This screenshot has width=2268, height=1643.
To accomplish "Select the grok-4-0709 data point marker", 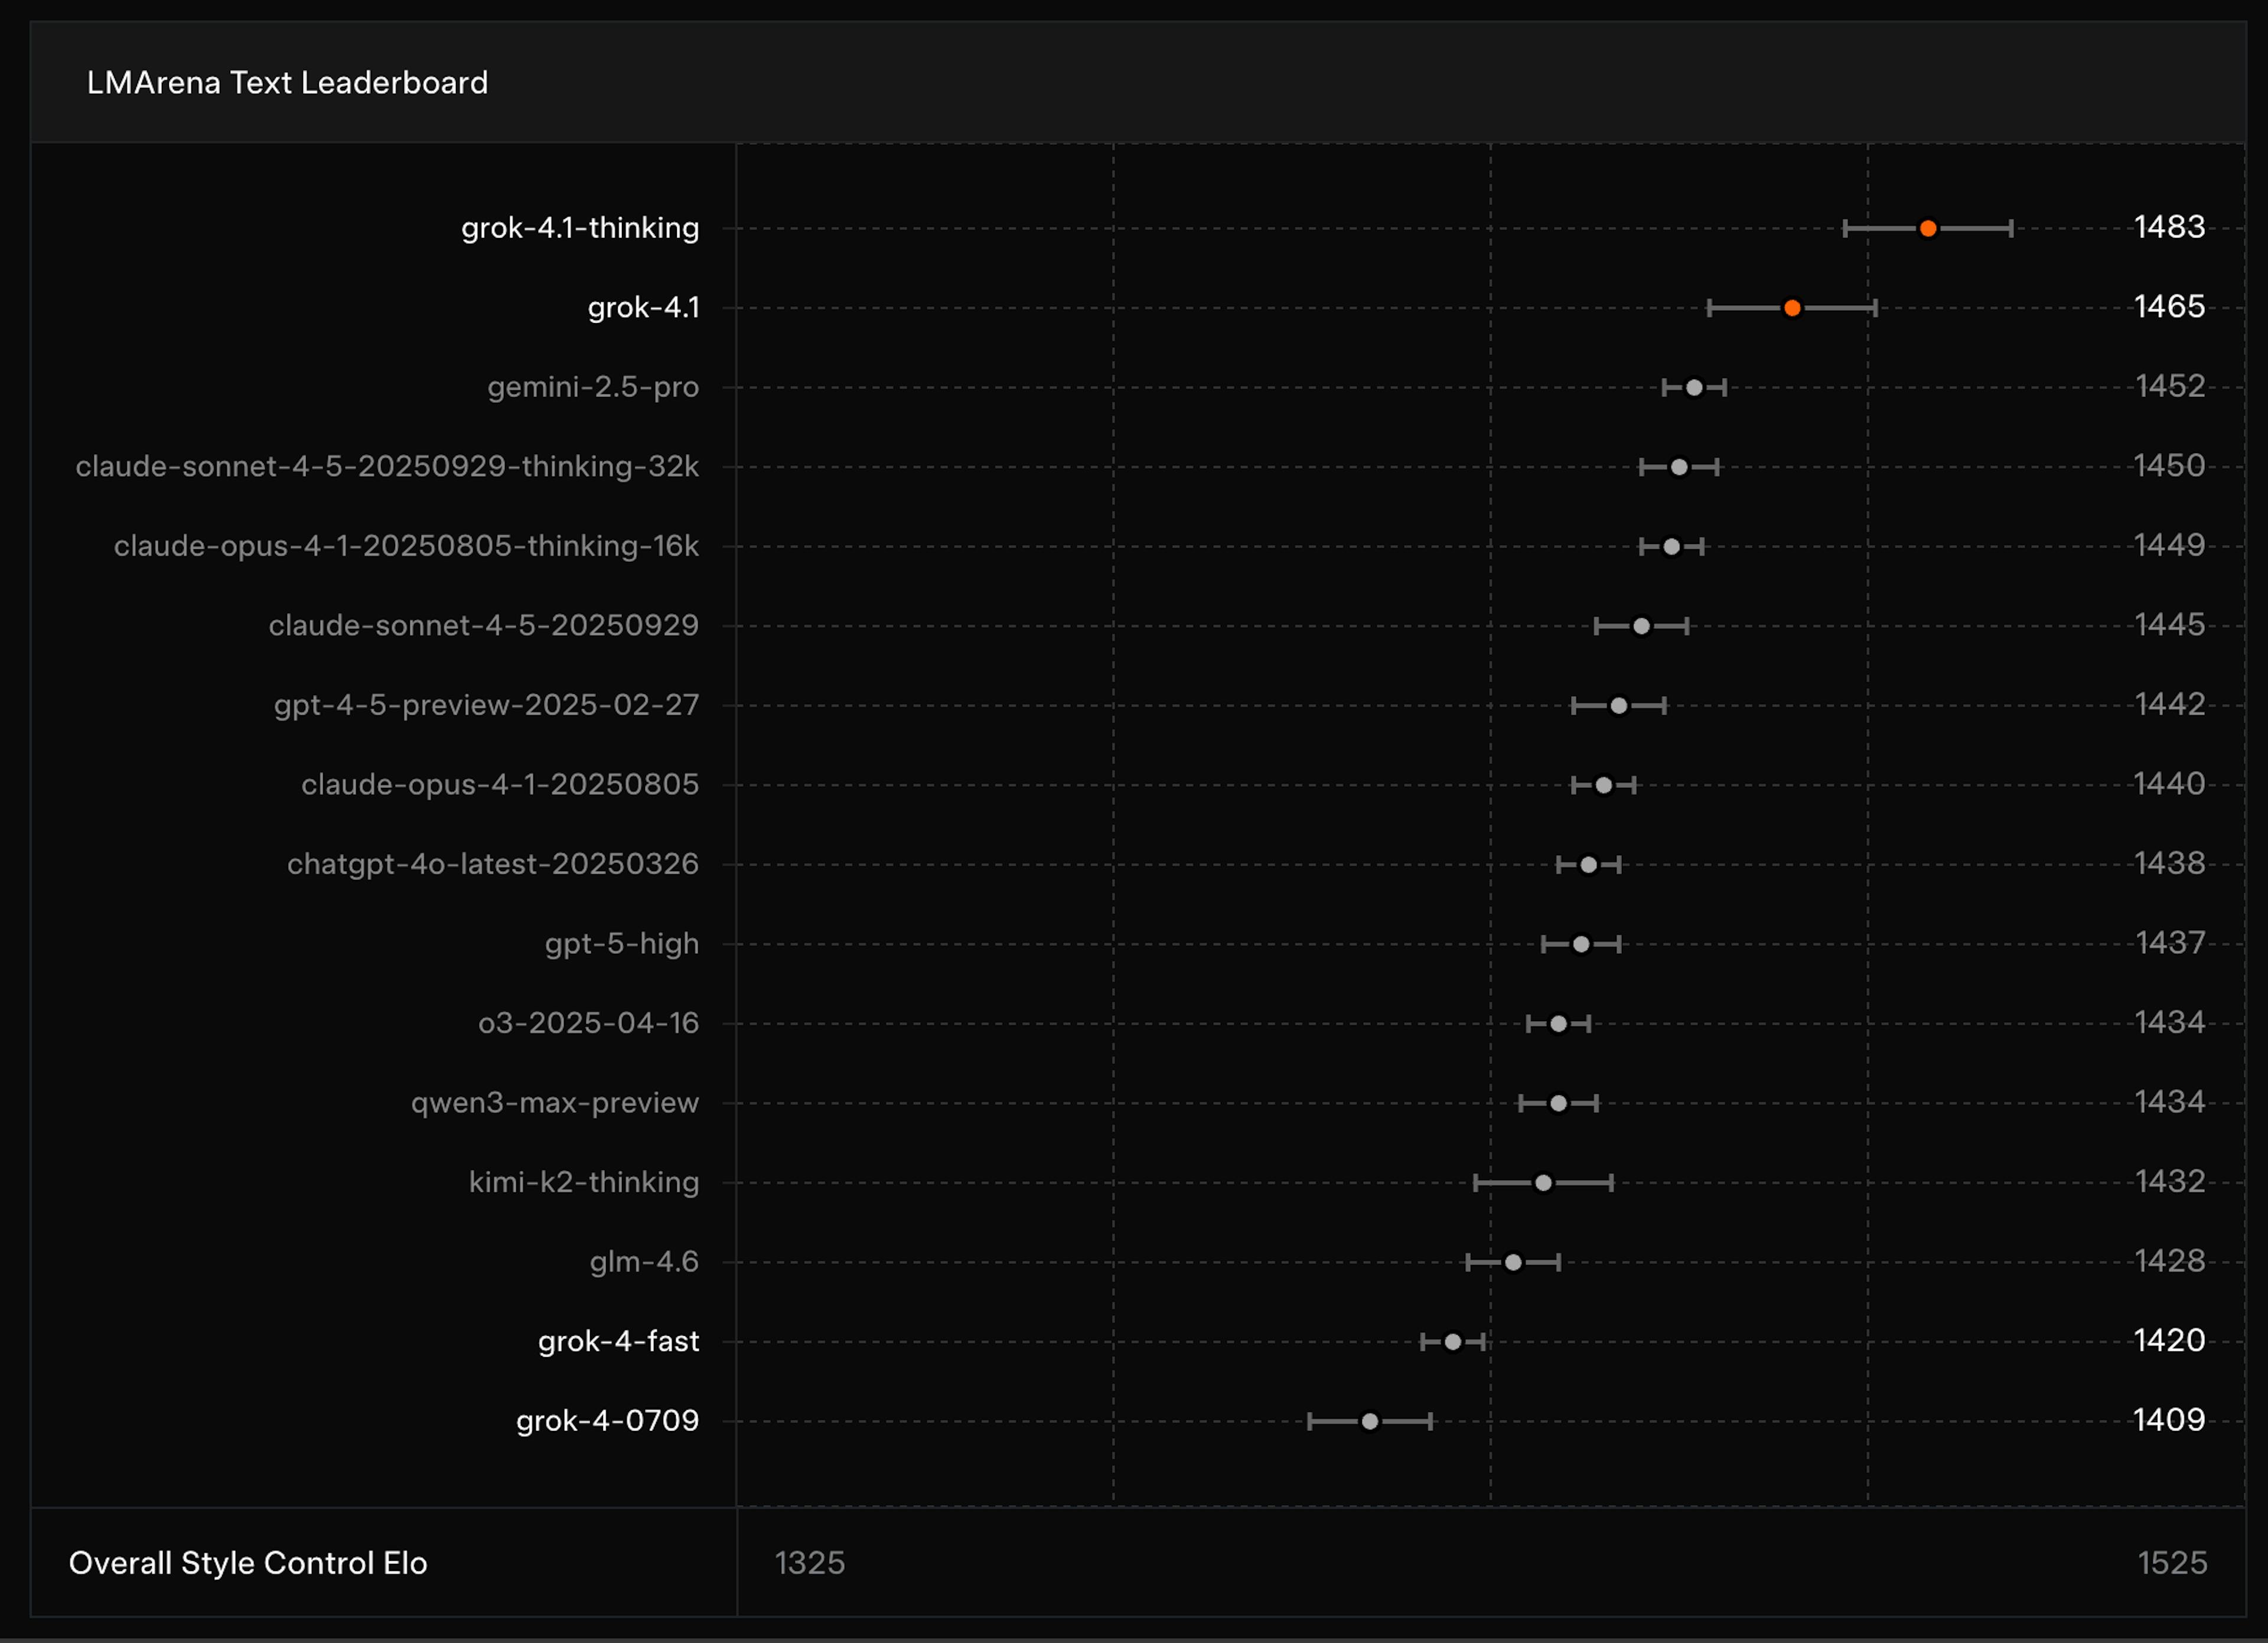I will (1370, 1420).
